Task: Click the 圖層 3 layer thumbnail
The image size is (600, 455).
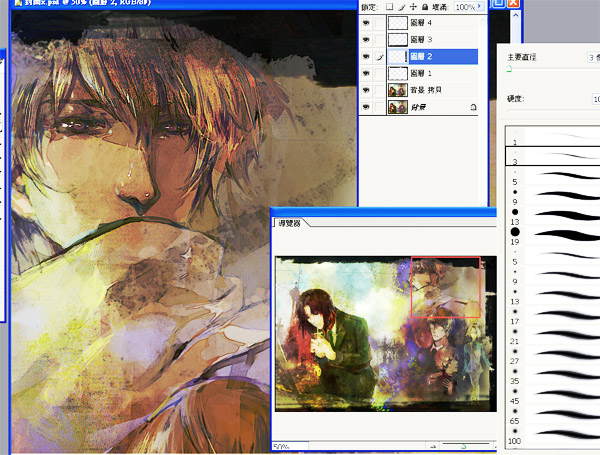Action: tap(398, 39)
